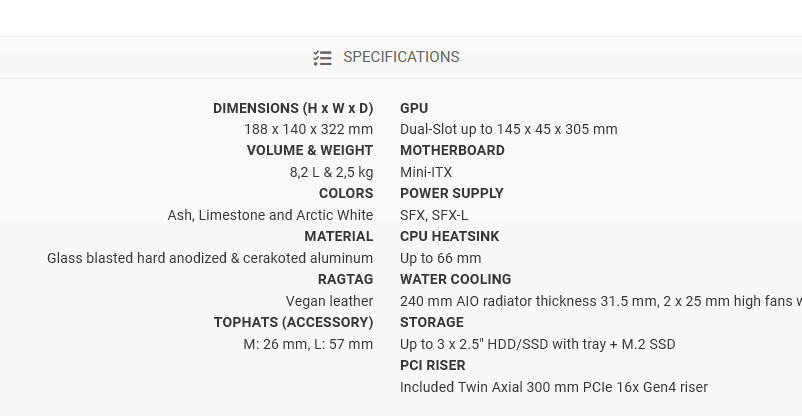Click the Volume & Weight heading
802x416 pixels.
(x=310, y=150)
